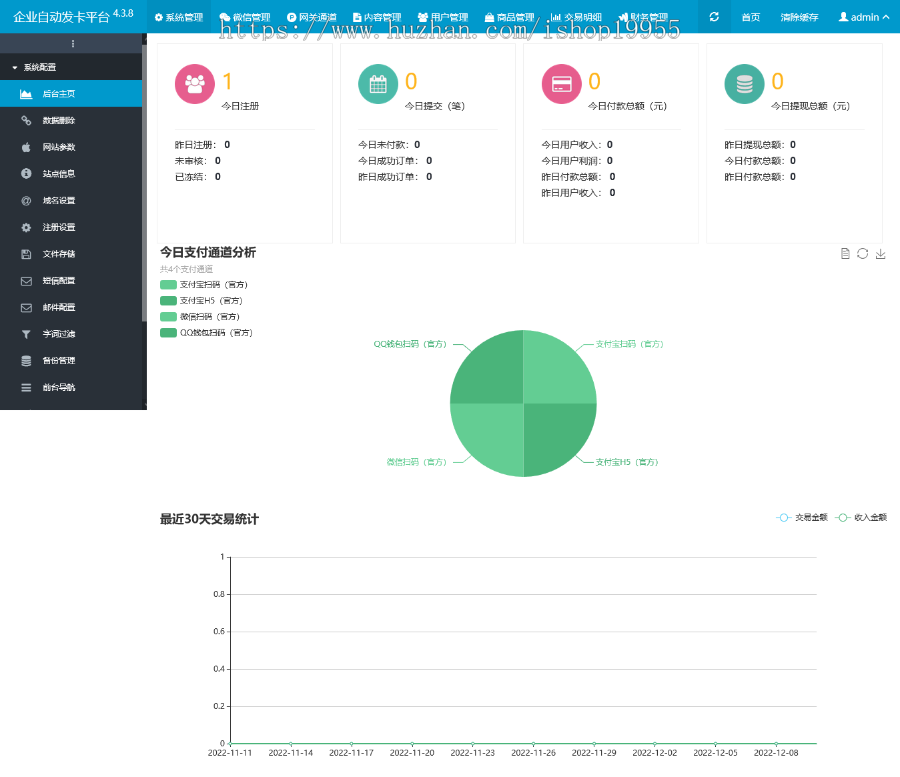Open the admin user dropdown
The image size is (900, 777).
pos(863,17)
